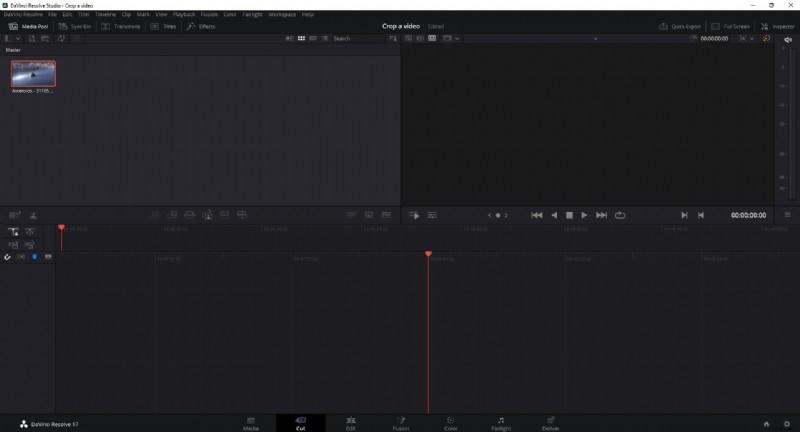
Task: Open the Effects panel
Action: click(201, 26)
